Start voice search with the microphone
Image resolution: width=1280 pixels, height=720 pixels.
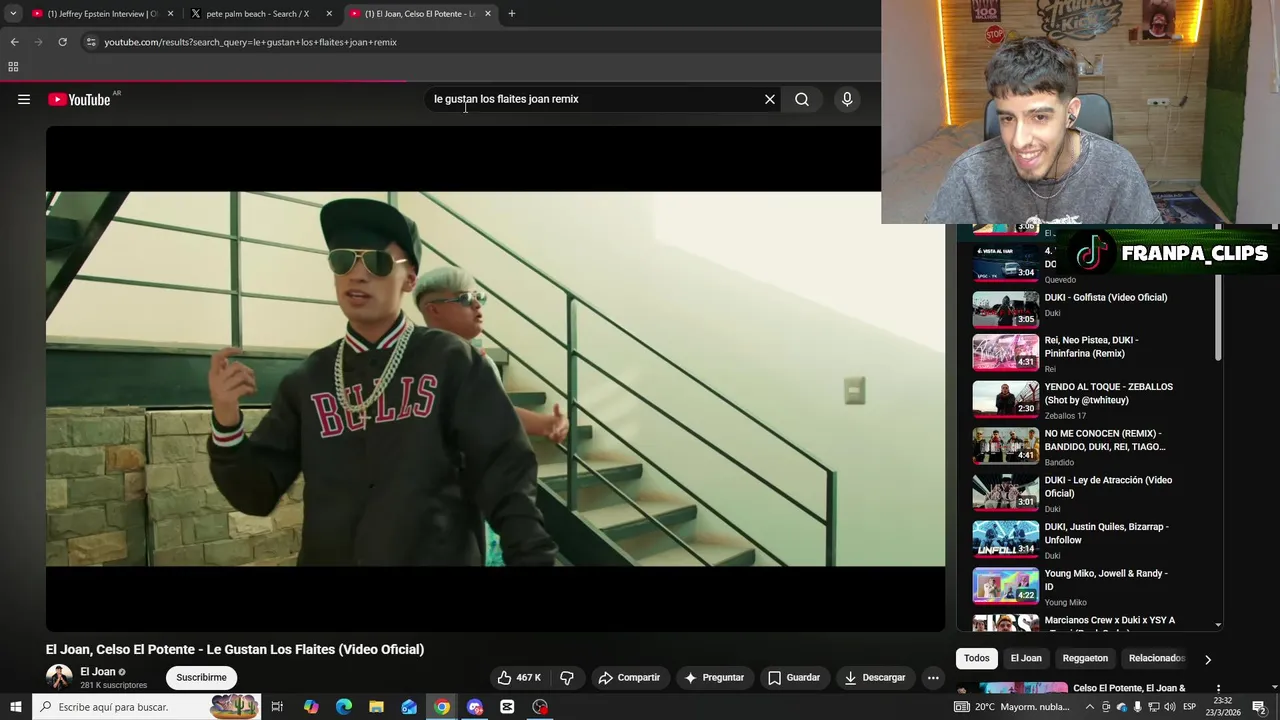pos(847,99)
